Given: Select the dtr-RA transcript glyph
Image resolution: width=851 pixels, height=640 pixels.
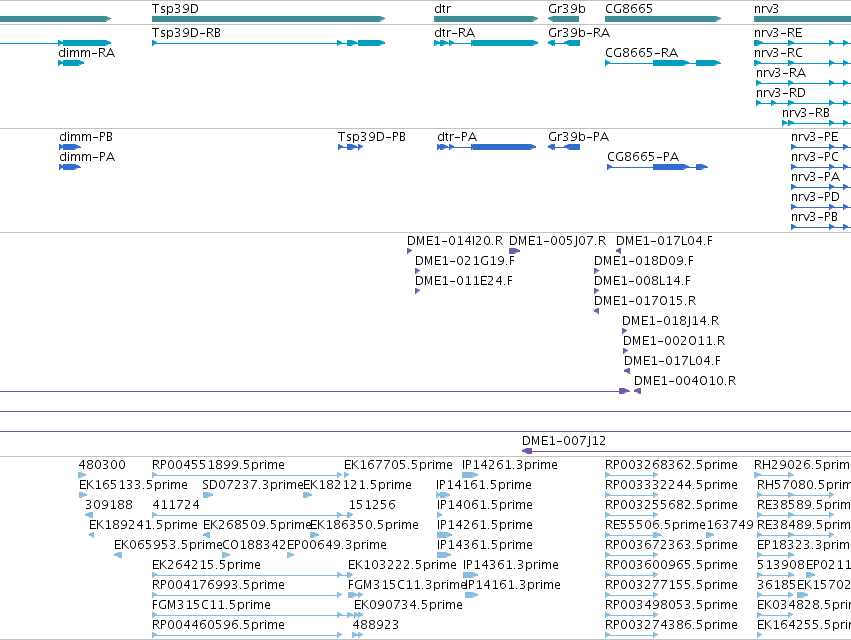Looking at the screenshot, I should click(486, 43).
